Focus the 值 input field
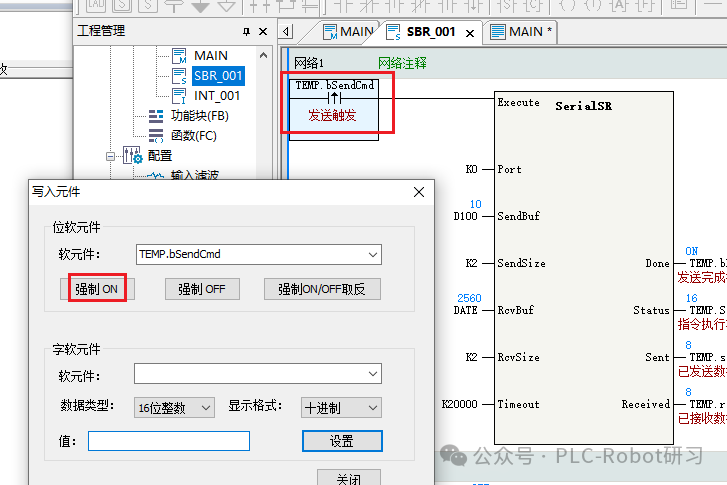The width and height of the screenshot is (727, 485). click(169, 441)
